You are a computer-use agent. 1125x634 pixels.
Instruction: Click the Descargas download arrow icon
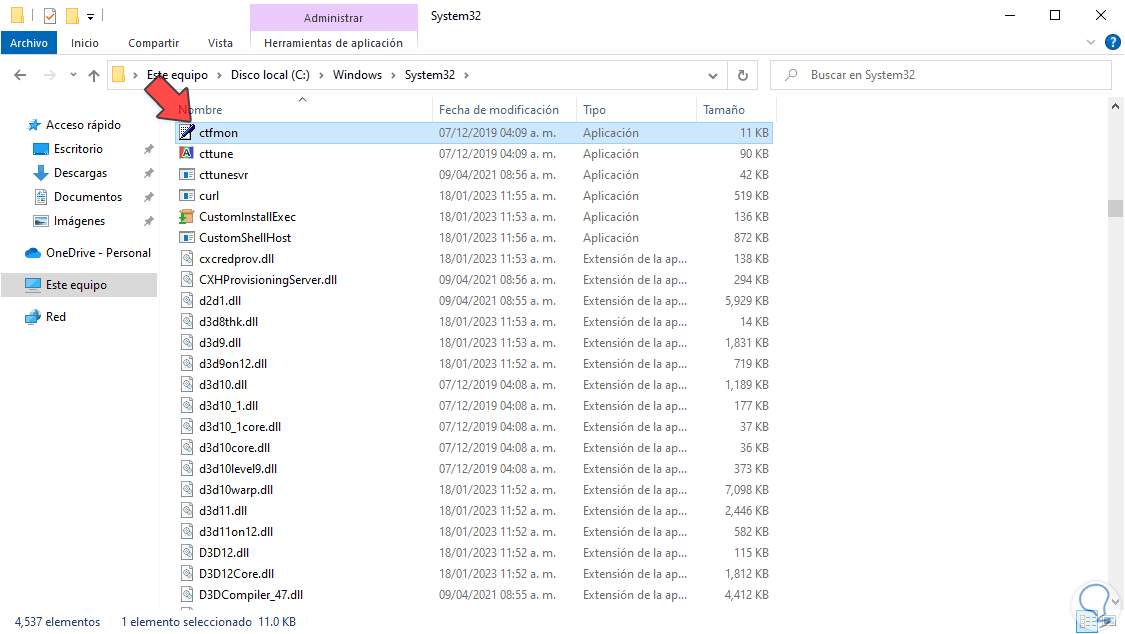click(x=41, y=173)
